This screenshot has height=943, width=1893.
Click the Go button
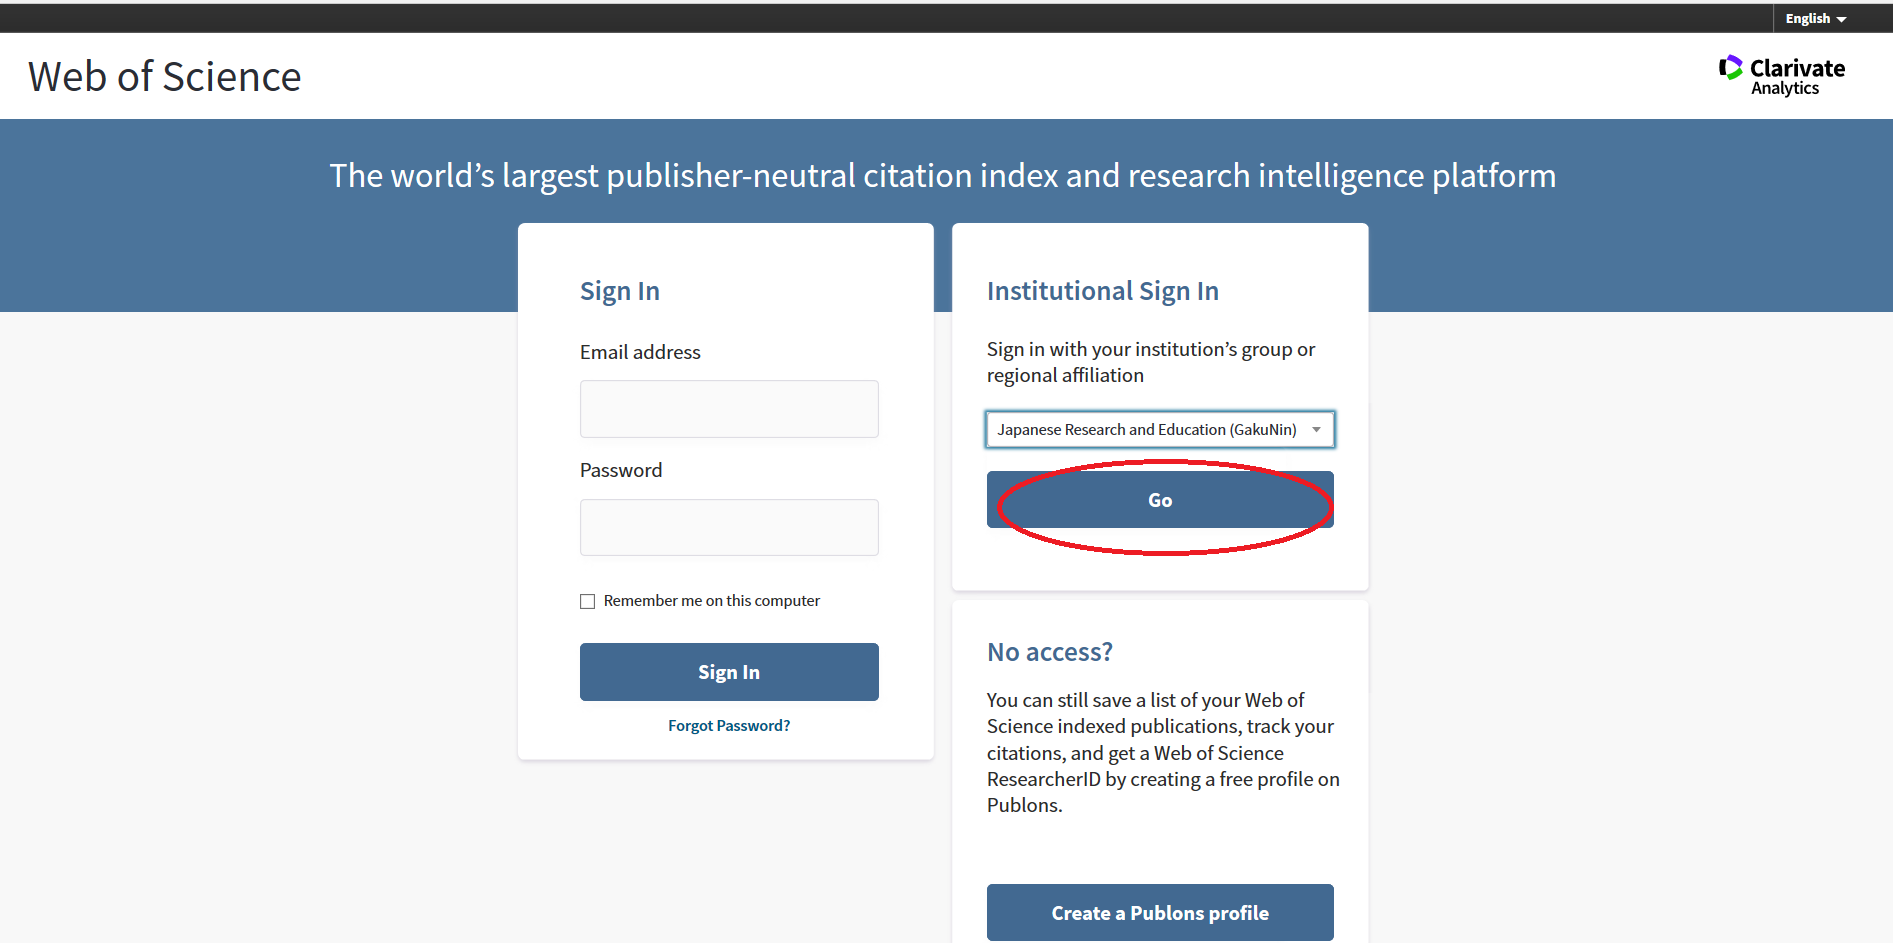point(1160,500)
